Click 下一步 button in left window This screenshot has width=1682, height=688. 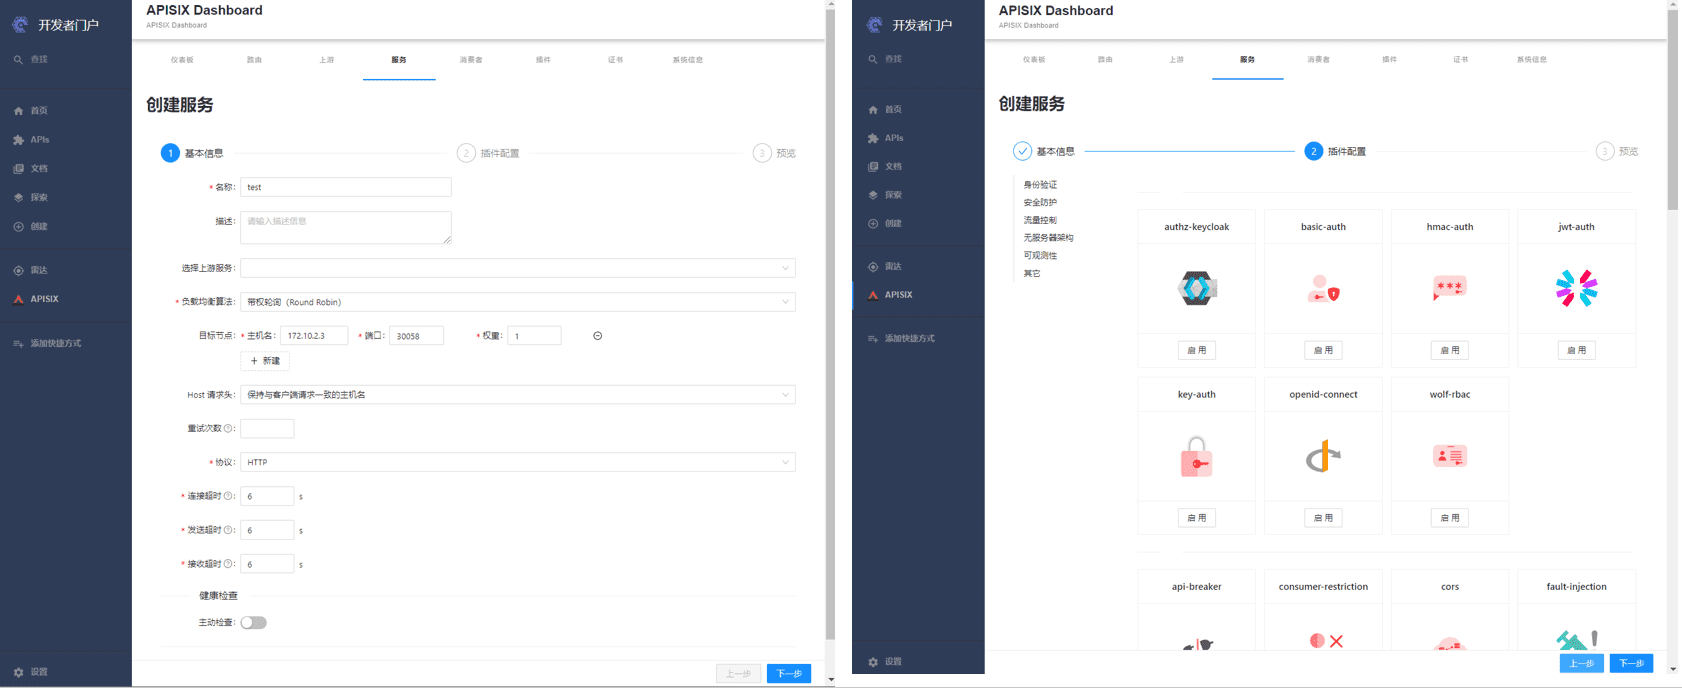point(789,674)
